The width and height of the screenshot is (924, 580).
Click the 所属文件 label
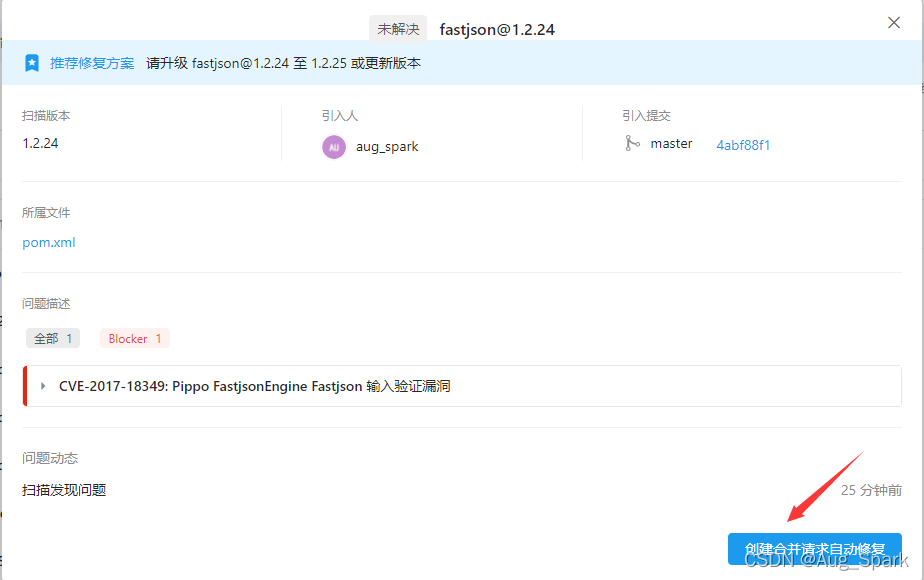point(46,212)
